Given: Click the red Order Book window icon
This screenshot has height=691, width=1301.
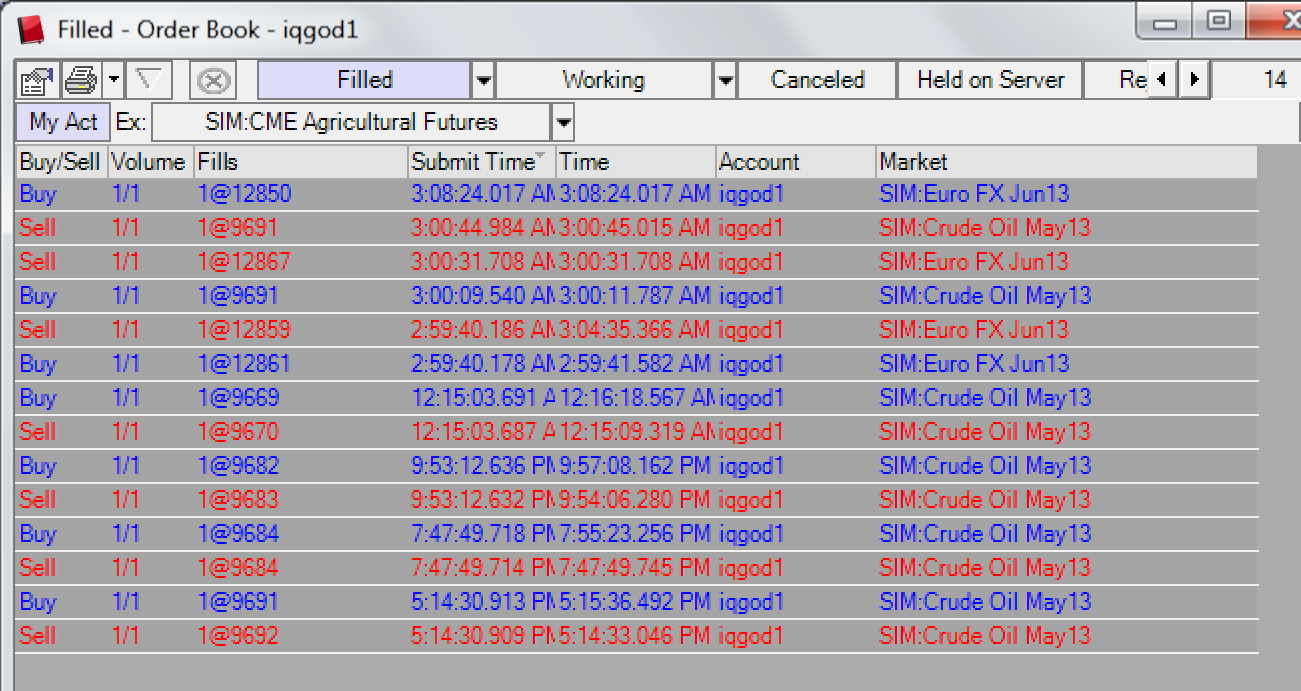Looking at the screenshot, I should [x=32, y=30].
